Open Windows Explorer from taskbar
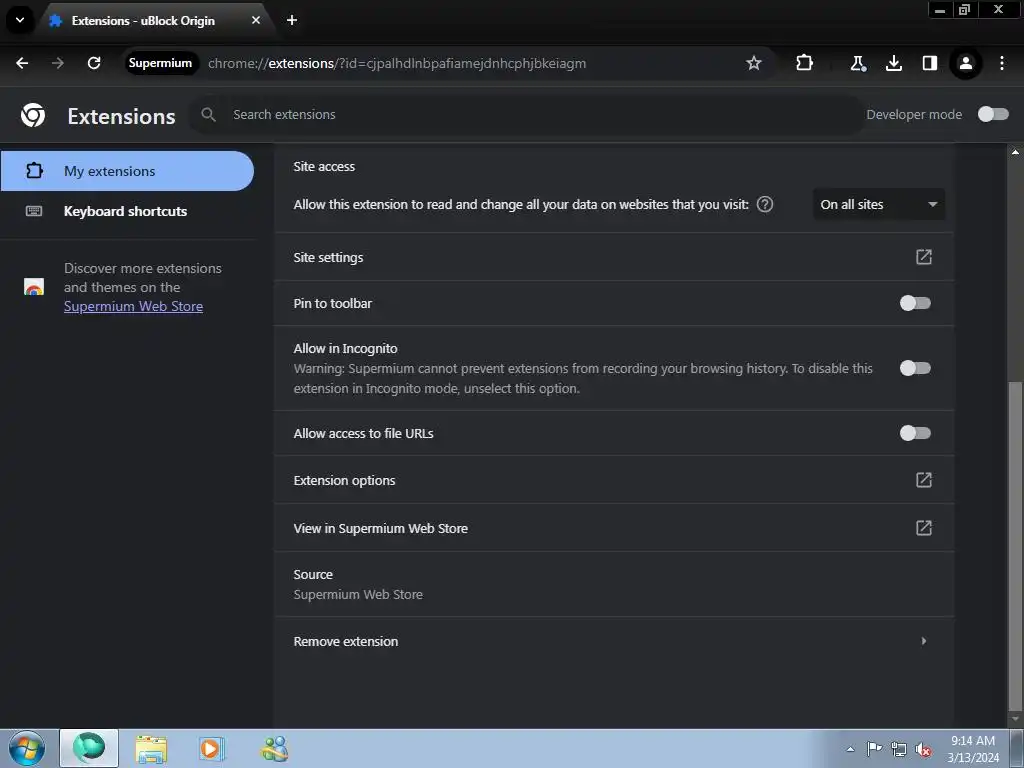This screenshot has width=1024, height=768. (x=152, y=749)
